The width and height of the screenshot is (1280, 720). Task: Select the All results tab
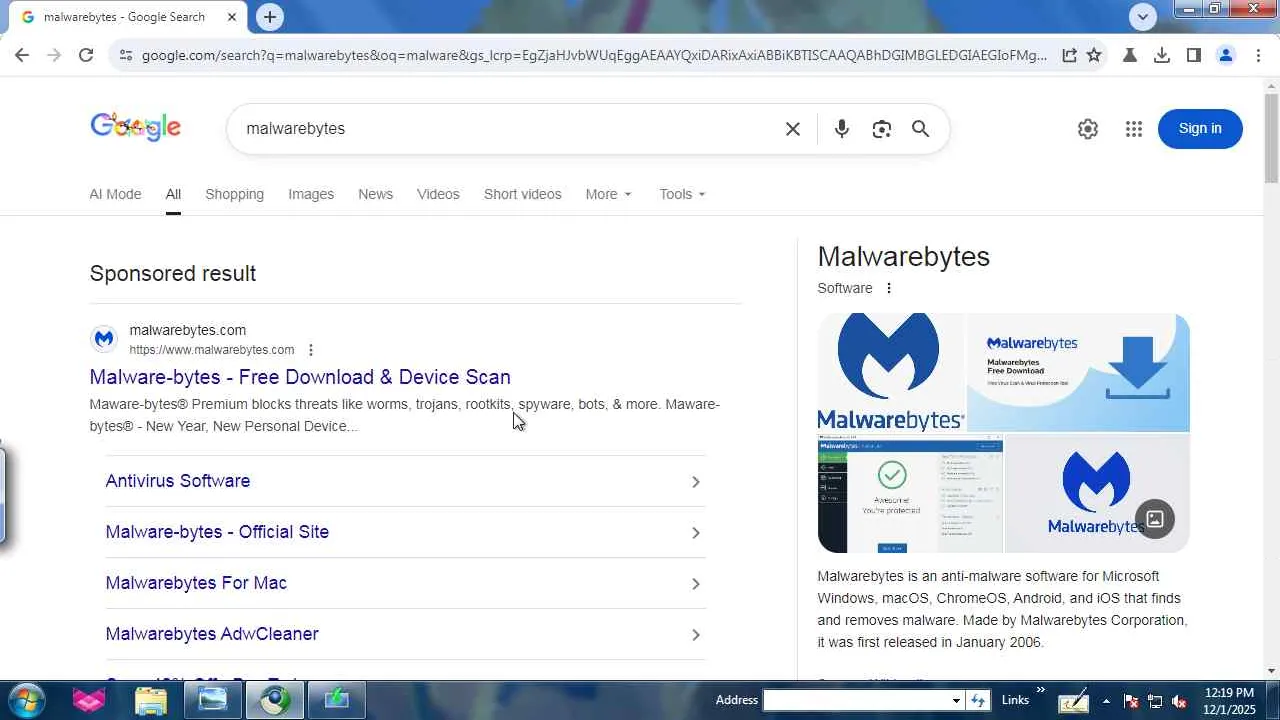pyautogui.click(x=173, y=194)
